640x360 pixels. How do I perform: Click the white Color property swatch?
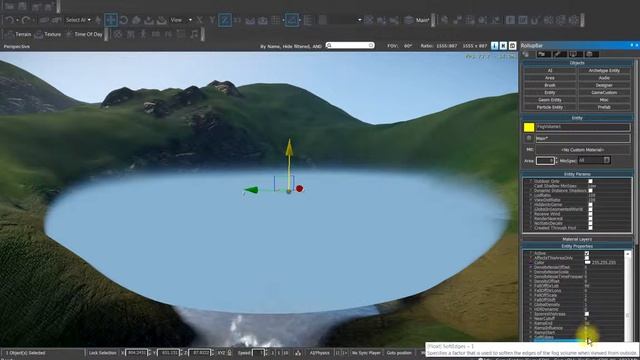(587, 262)
